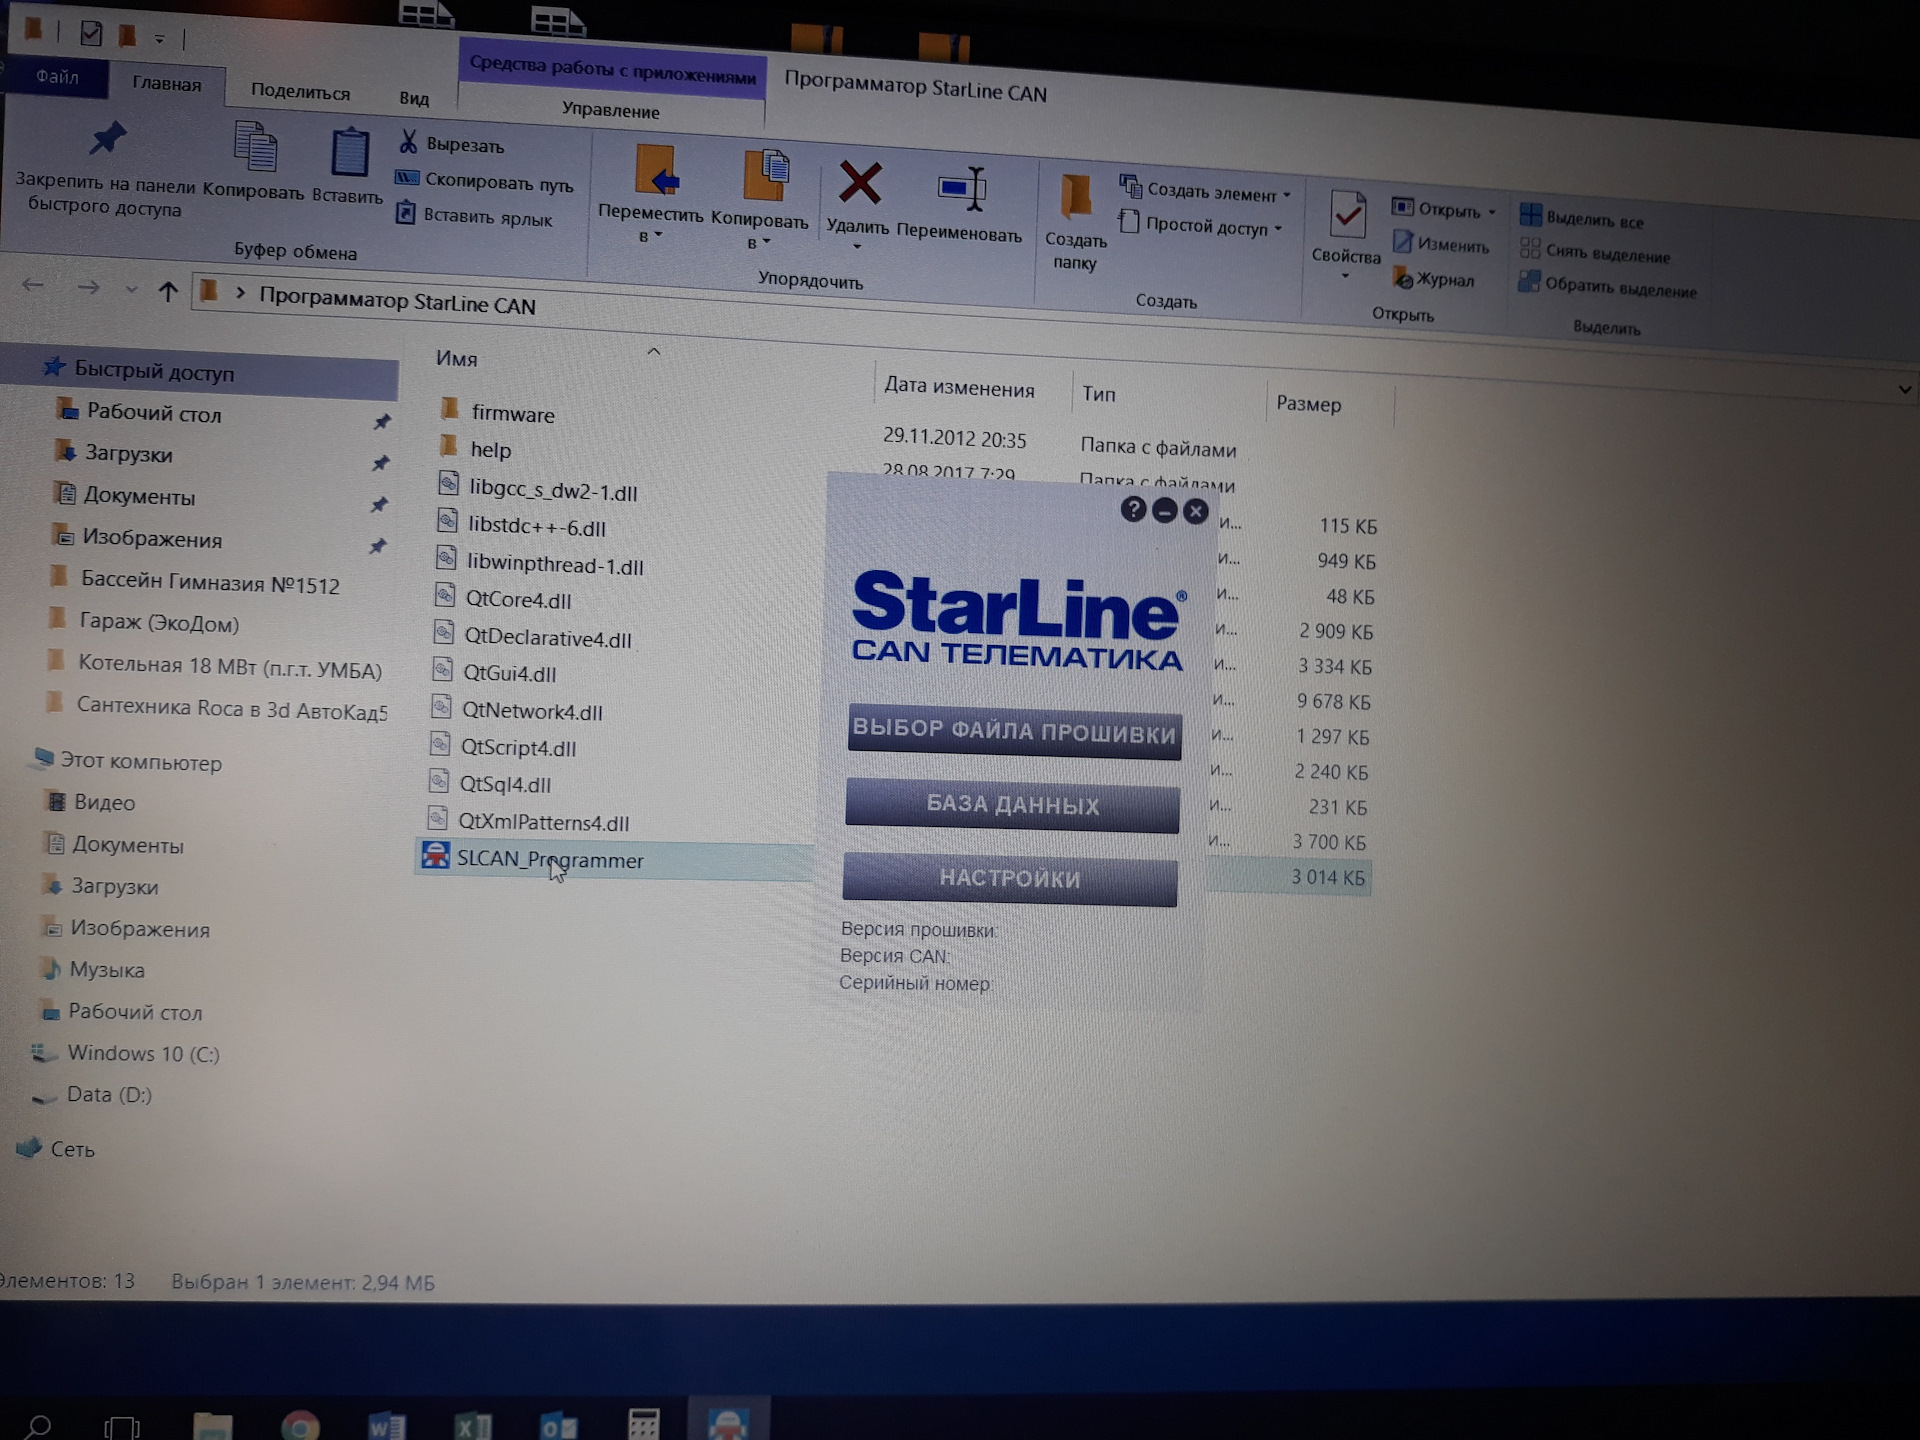The height and width of the screenshot is (1440, 1920).
Task: Click Word icon in taskbar
Action: pyautogui.click(x=386, y=1425)
